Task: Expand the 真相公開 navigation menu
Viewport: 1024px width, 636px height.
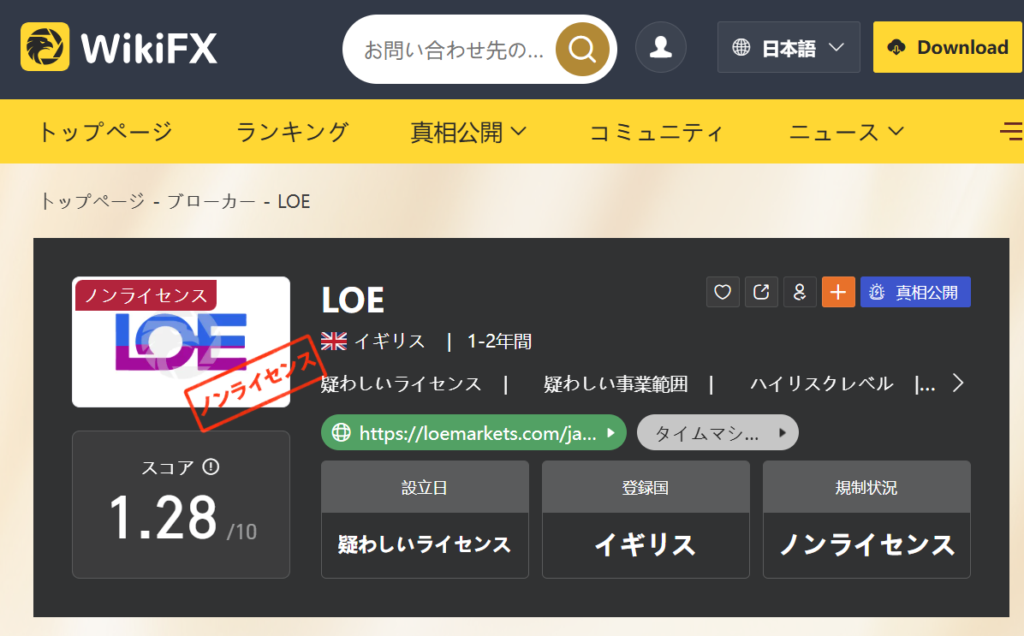Action: coord(468,132)
